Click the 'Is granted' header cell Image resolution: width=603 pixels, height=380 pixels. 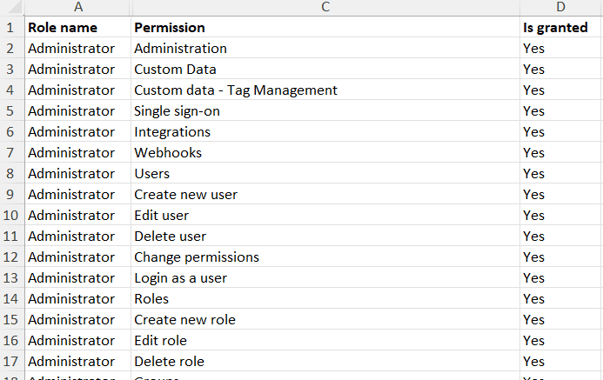[561, 28]
